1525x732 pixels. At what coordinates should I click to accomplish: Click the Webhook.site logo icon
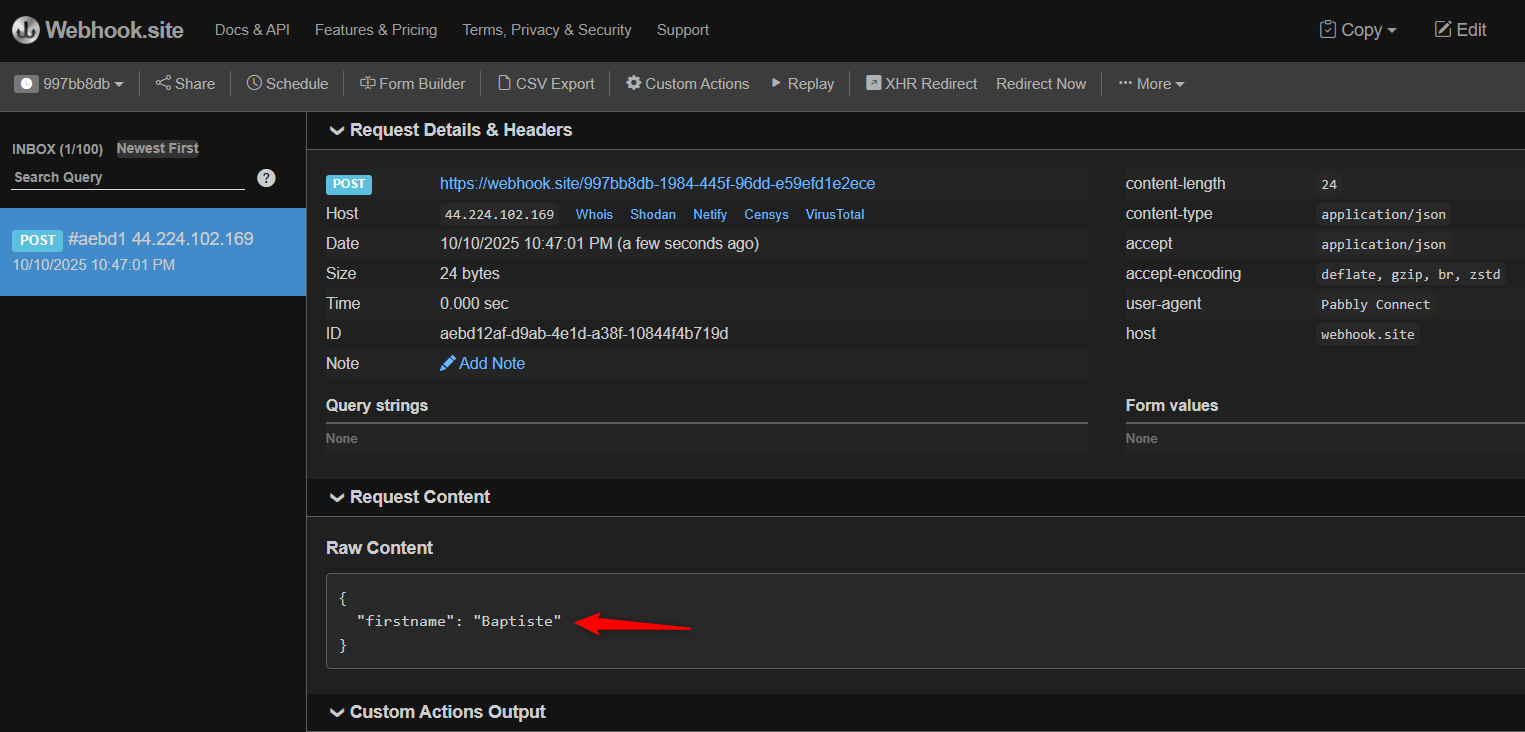coord(26,30)
